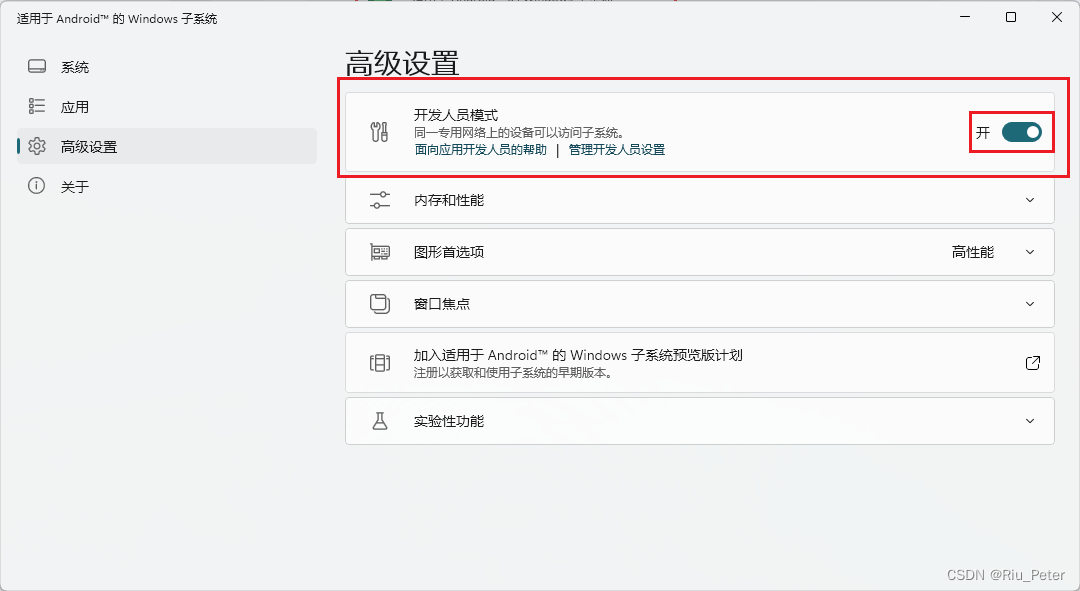Click 注册以获取和使用子系统的早期版本 description
Screen dimensions: 1080x591
513,373
